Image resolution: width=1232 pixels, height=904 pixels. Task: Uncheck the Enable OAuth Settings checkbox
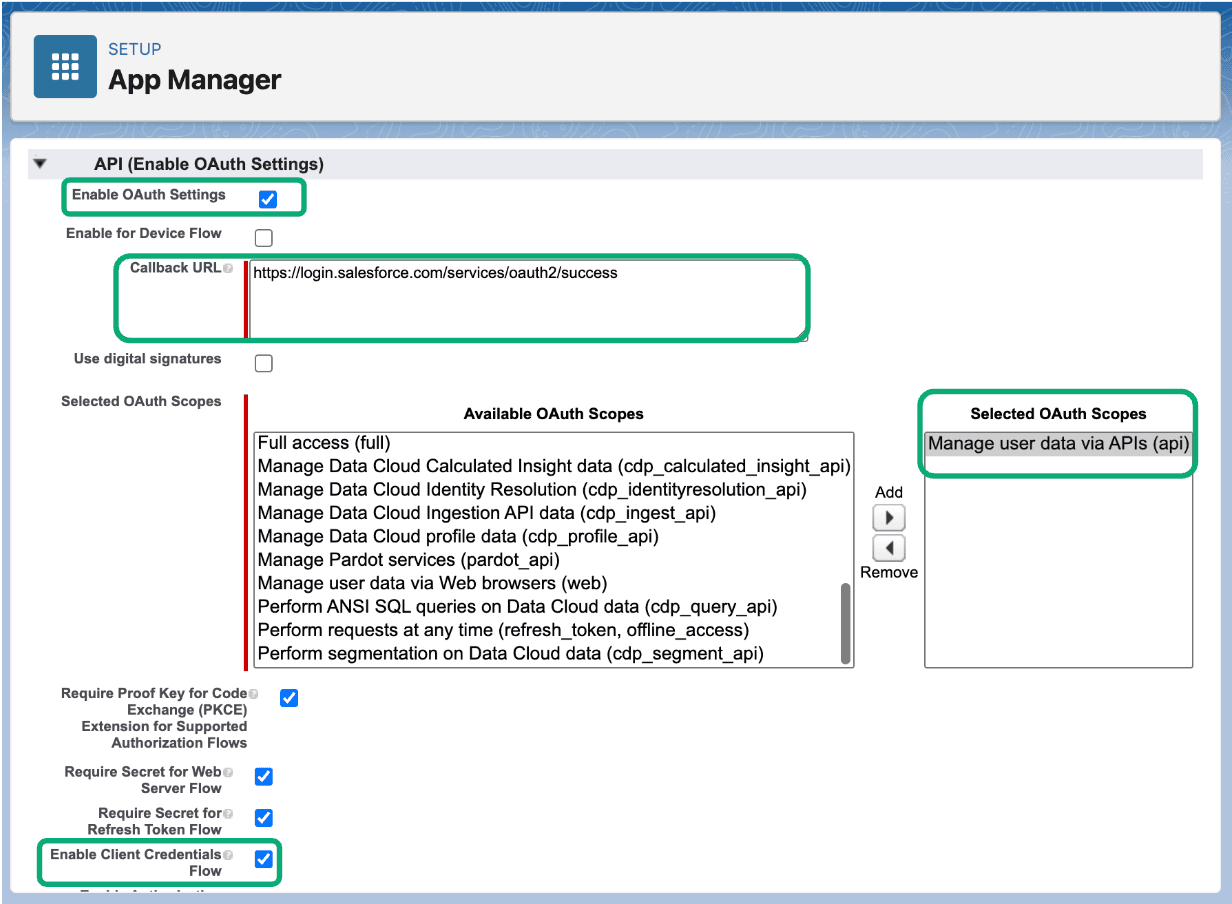268,199
